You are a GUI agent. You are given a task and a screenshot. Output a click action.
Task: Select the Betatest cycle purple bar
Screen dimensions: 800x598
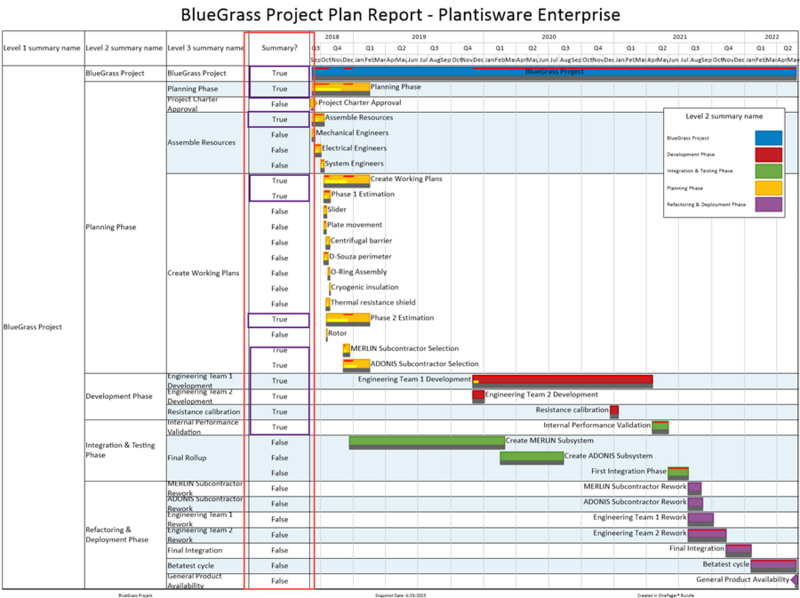click(x=773, y=565)
